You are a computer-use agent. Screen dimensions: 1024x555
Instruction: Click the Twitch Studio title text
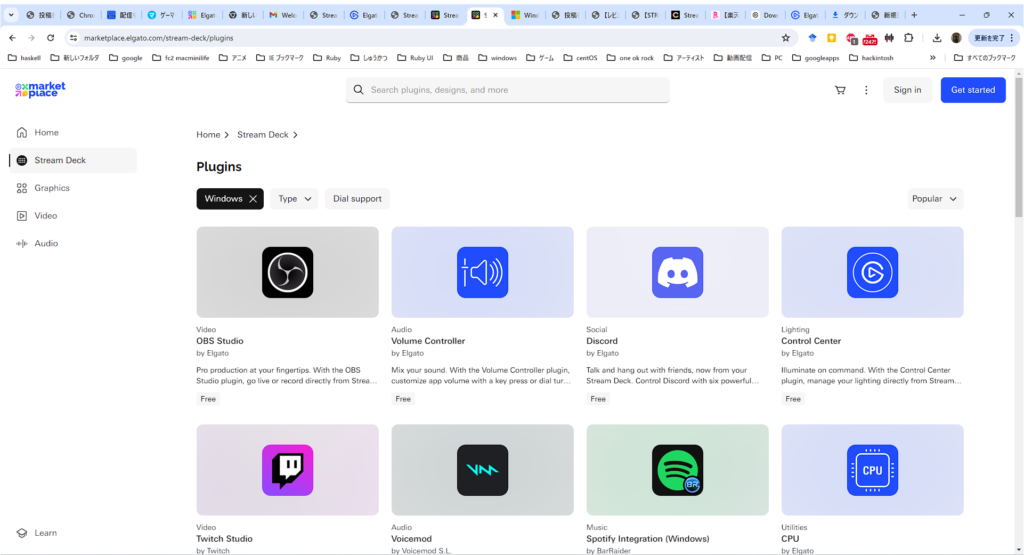point(224,539)
